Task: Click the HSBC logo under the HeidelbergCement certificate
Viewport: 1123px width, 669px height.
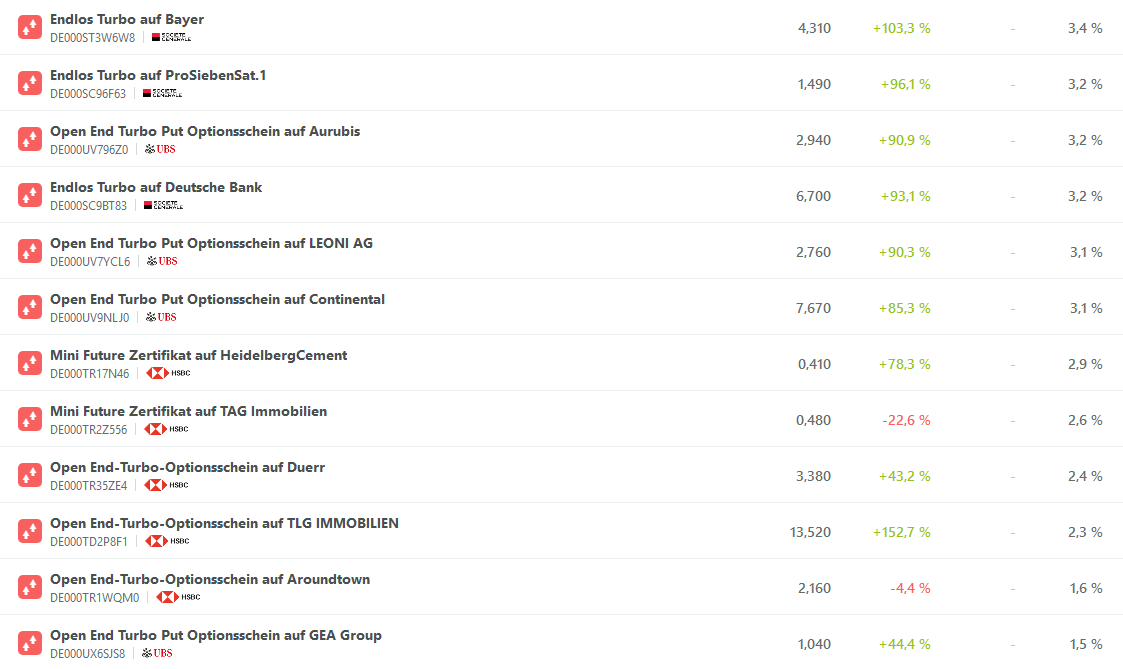Action: [x=168, y=373]
